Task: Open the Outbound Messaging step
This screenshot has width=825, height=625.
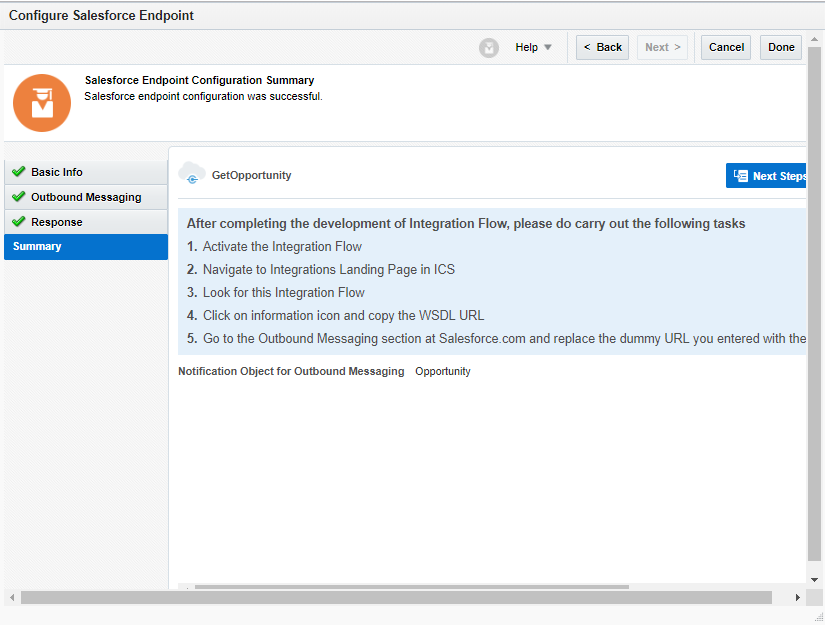Action: point(86,197)
